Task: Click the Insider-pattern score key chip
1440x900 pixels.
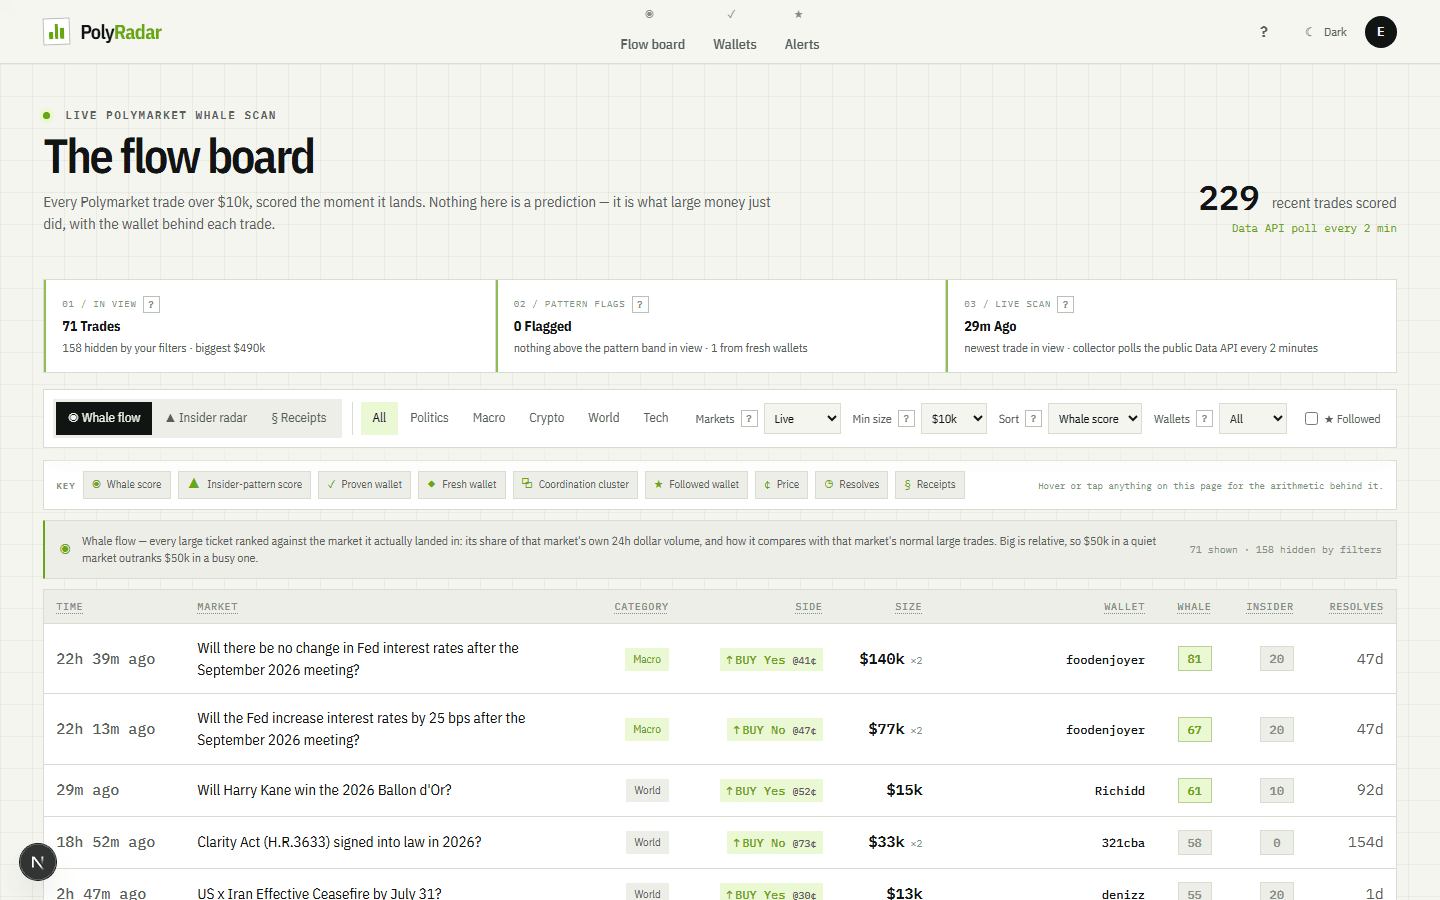Action: [245, 485]
